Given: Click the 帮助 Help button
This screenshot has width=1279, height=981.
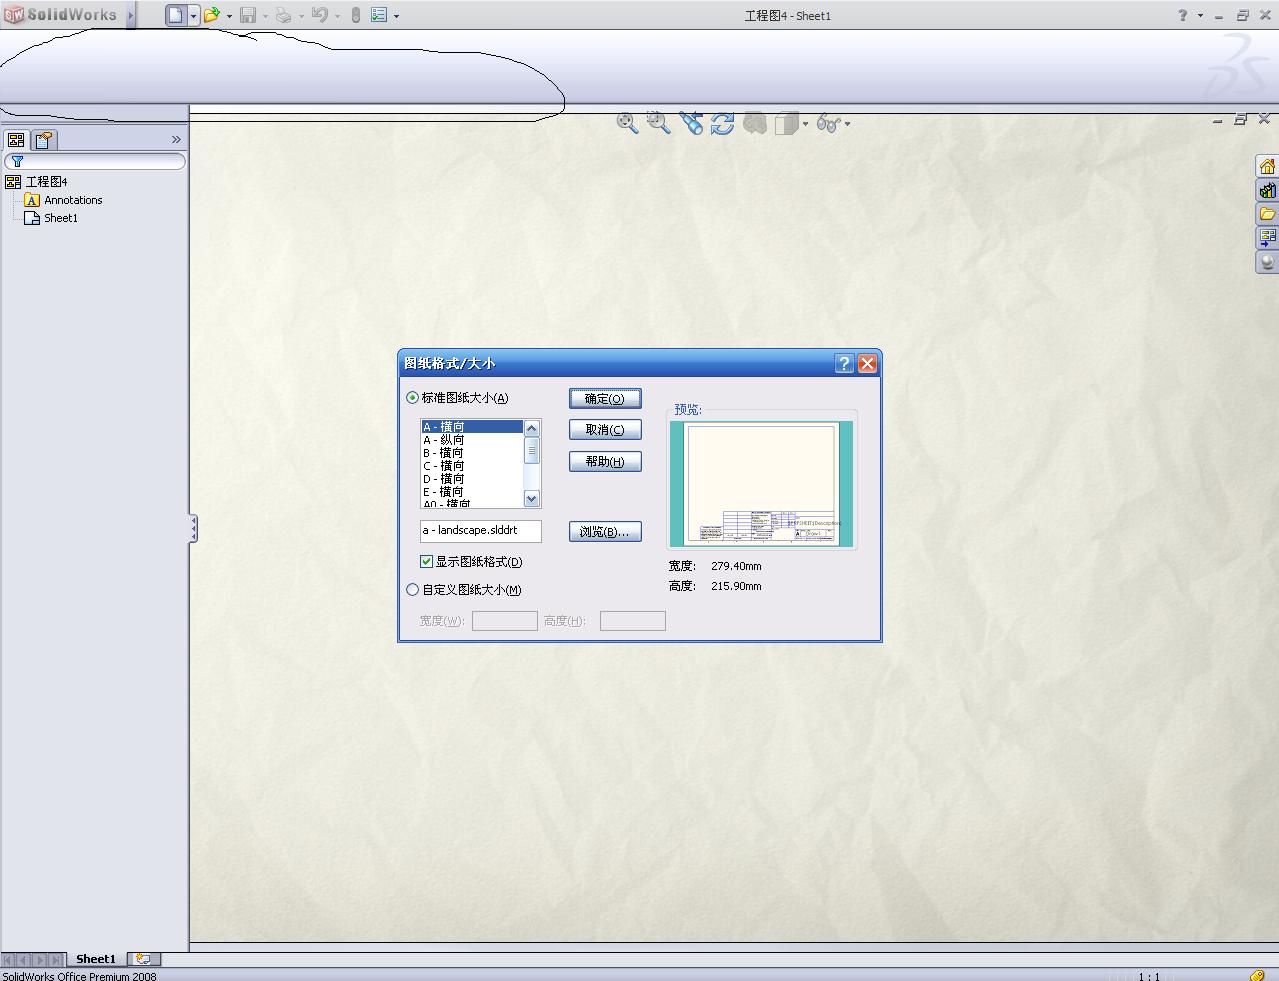Looking at the screenshot, I should (x=605, y=462).
